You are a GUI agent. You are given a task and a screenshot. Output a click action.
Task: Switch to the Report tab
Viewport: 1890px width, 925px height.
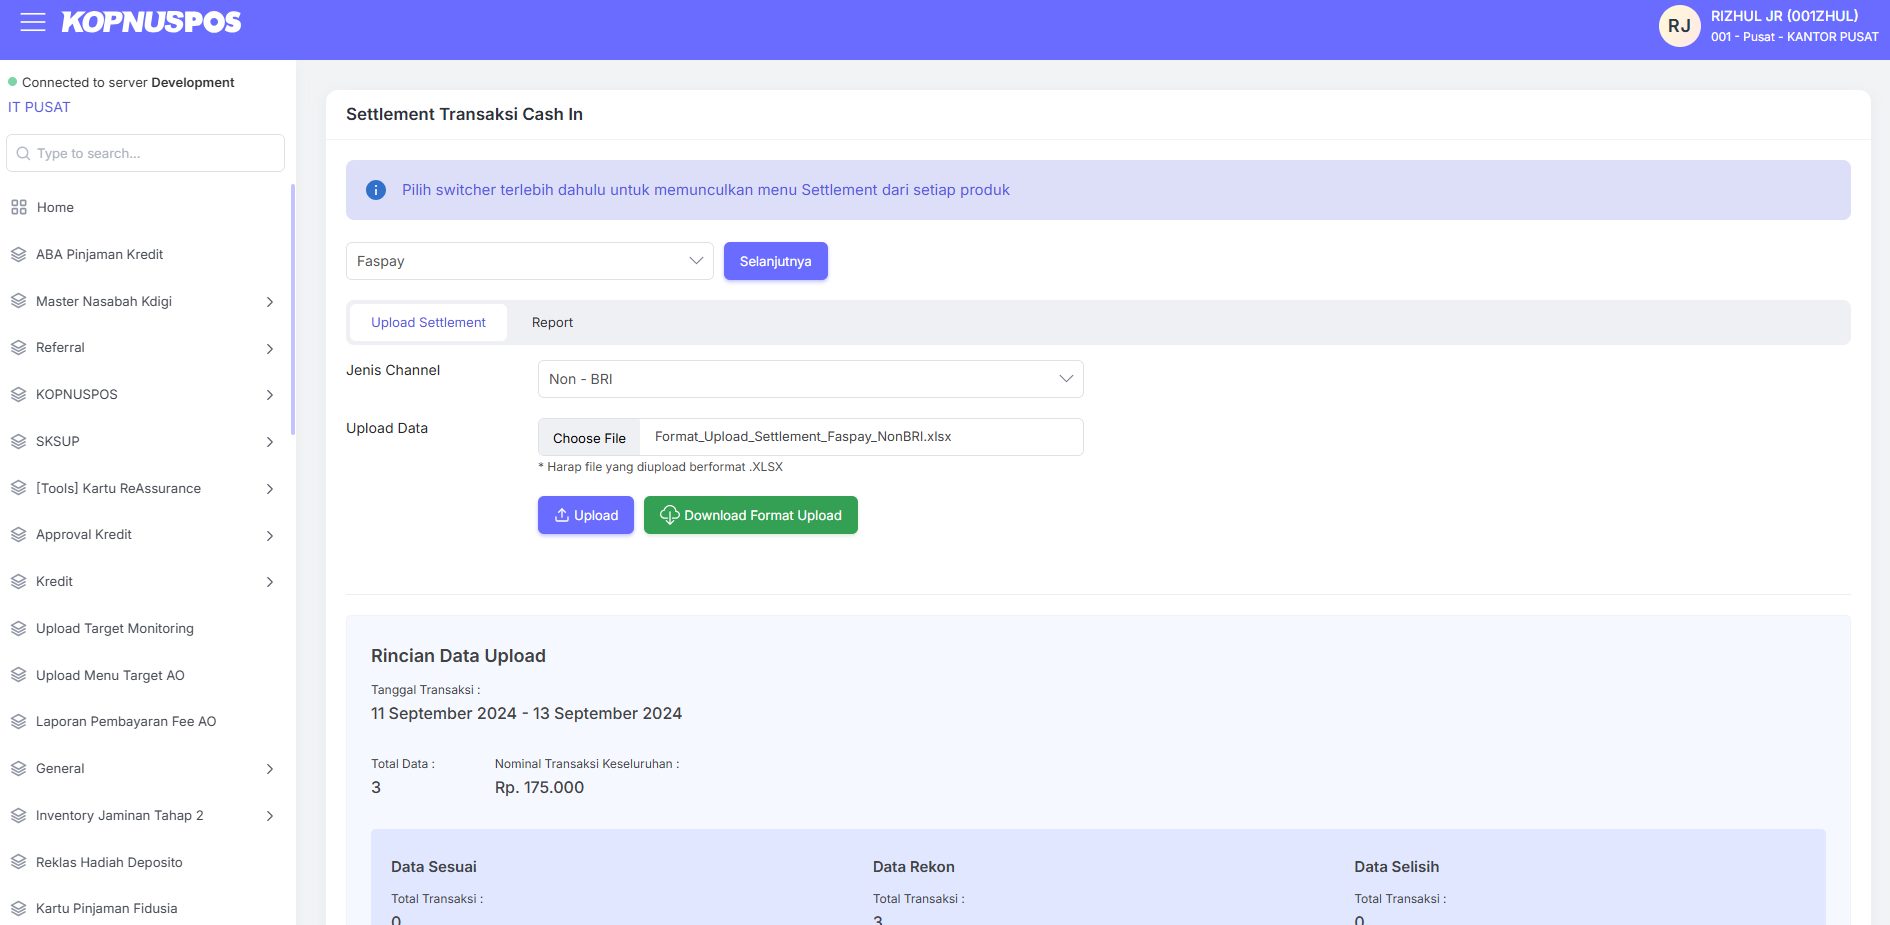[552, 322]
